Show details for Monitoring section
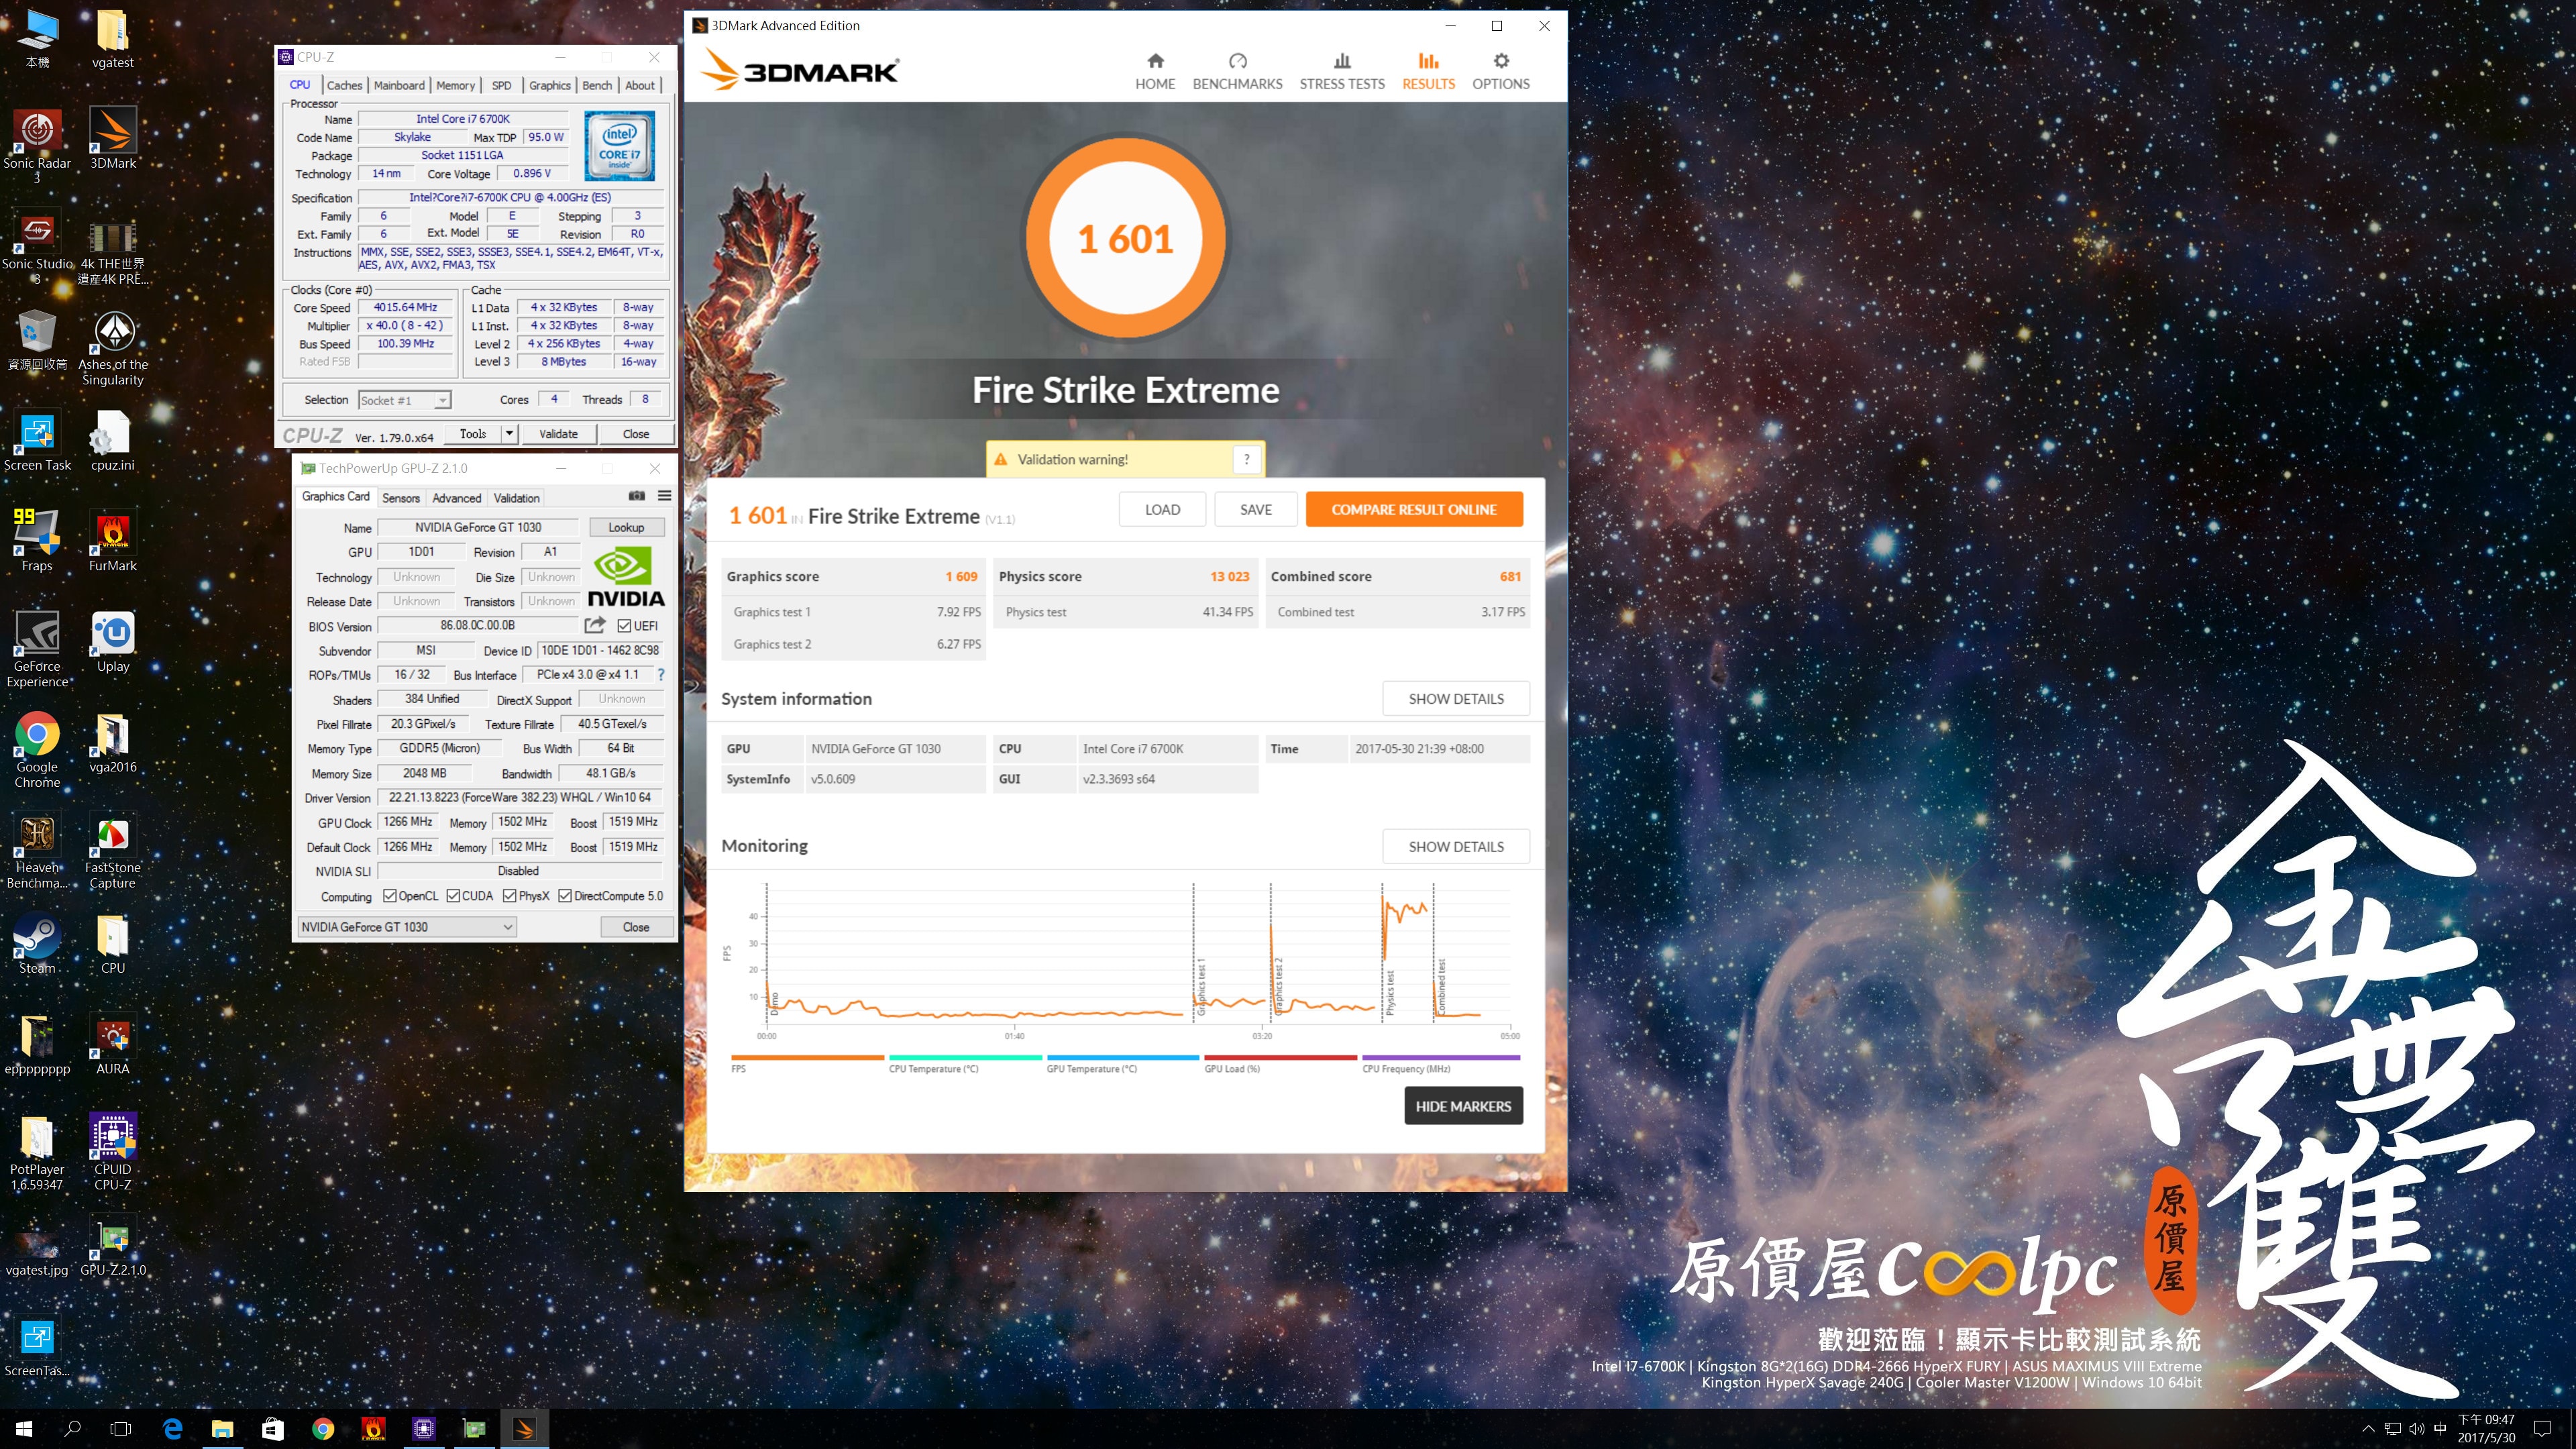Viewport: 2576px width, 1449px height. tap(1456, 846)
